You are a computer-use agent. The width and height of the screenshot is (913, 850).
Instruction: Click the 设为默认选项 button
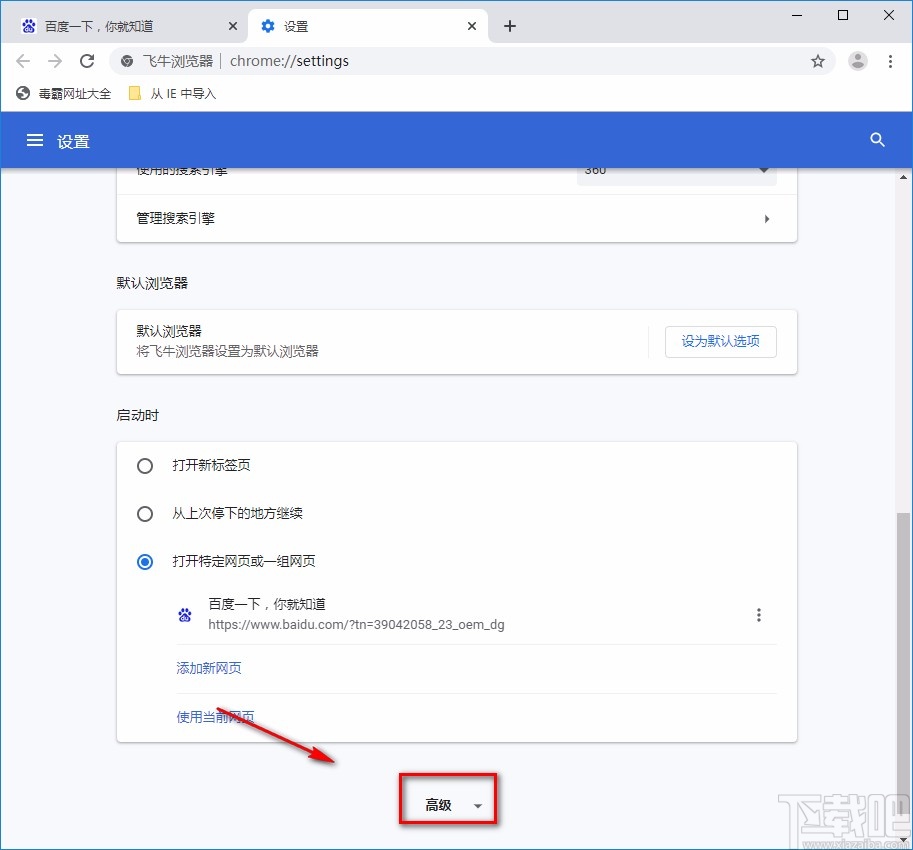pos(720,341)
